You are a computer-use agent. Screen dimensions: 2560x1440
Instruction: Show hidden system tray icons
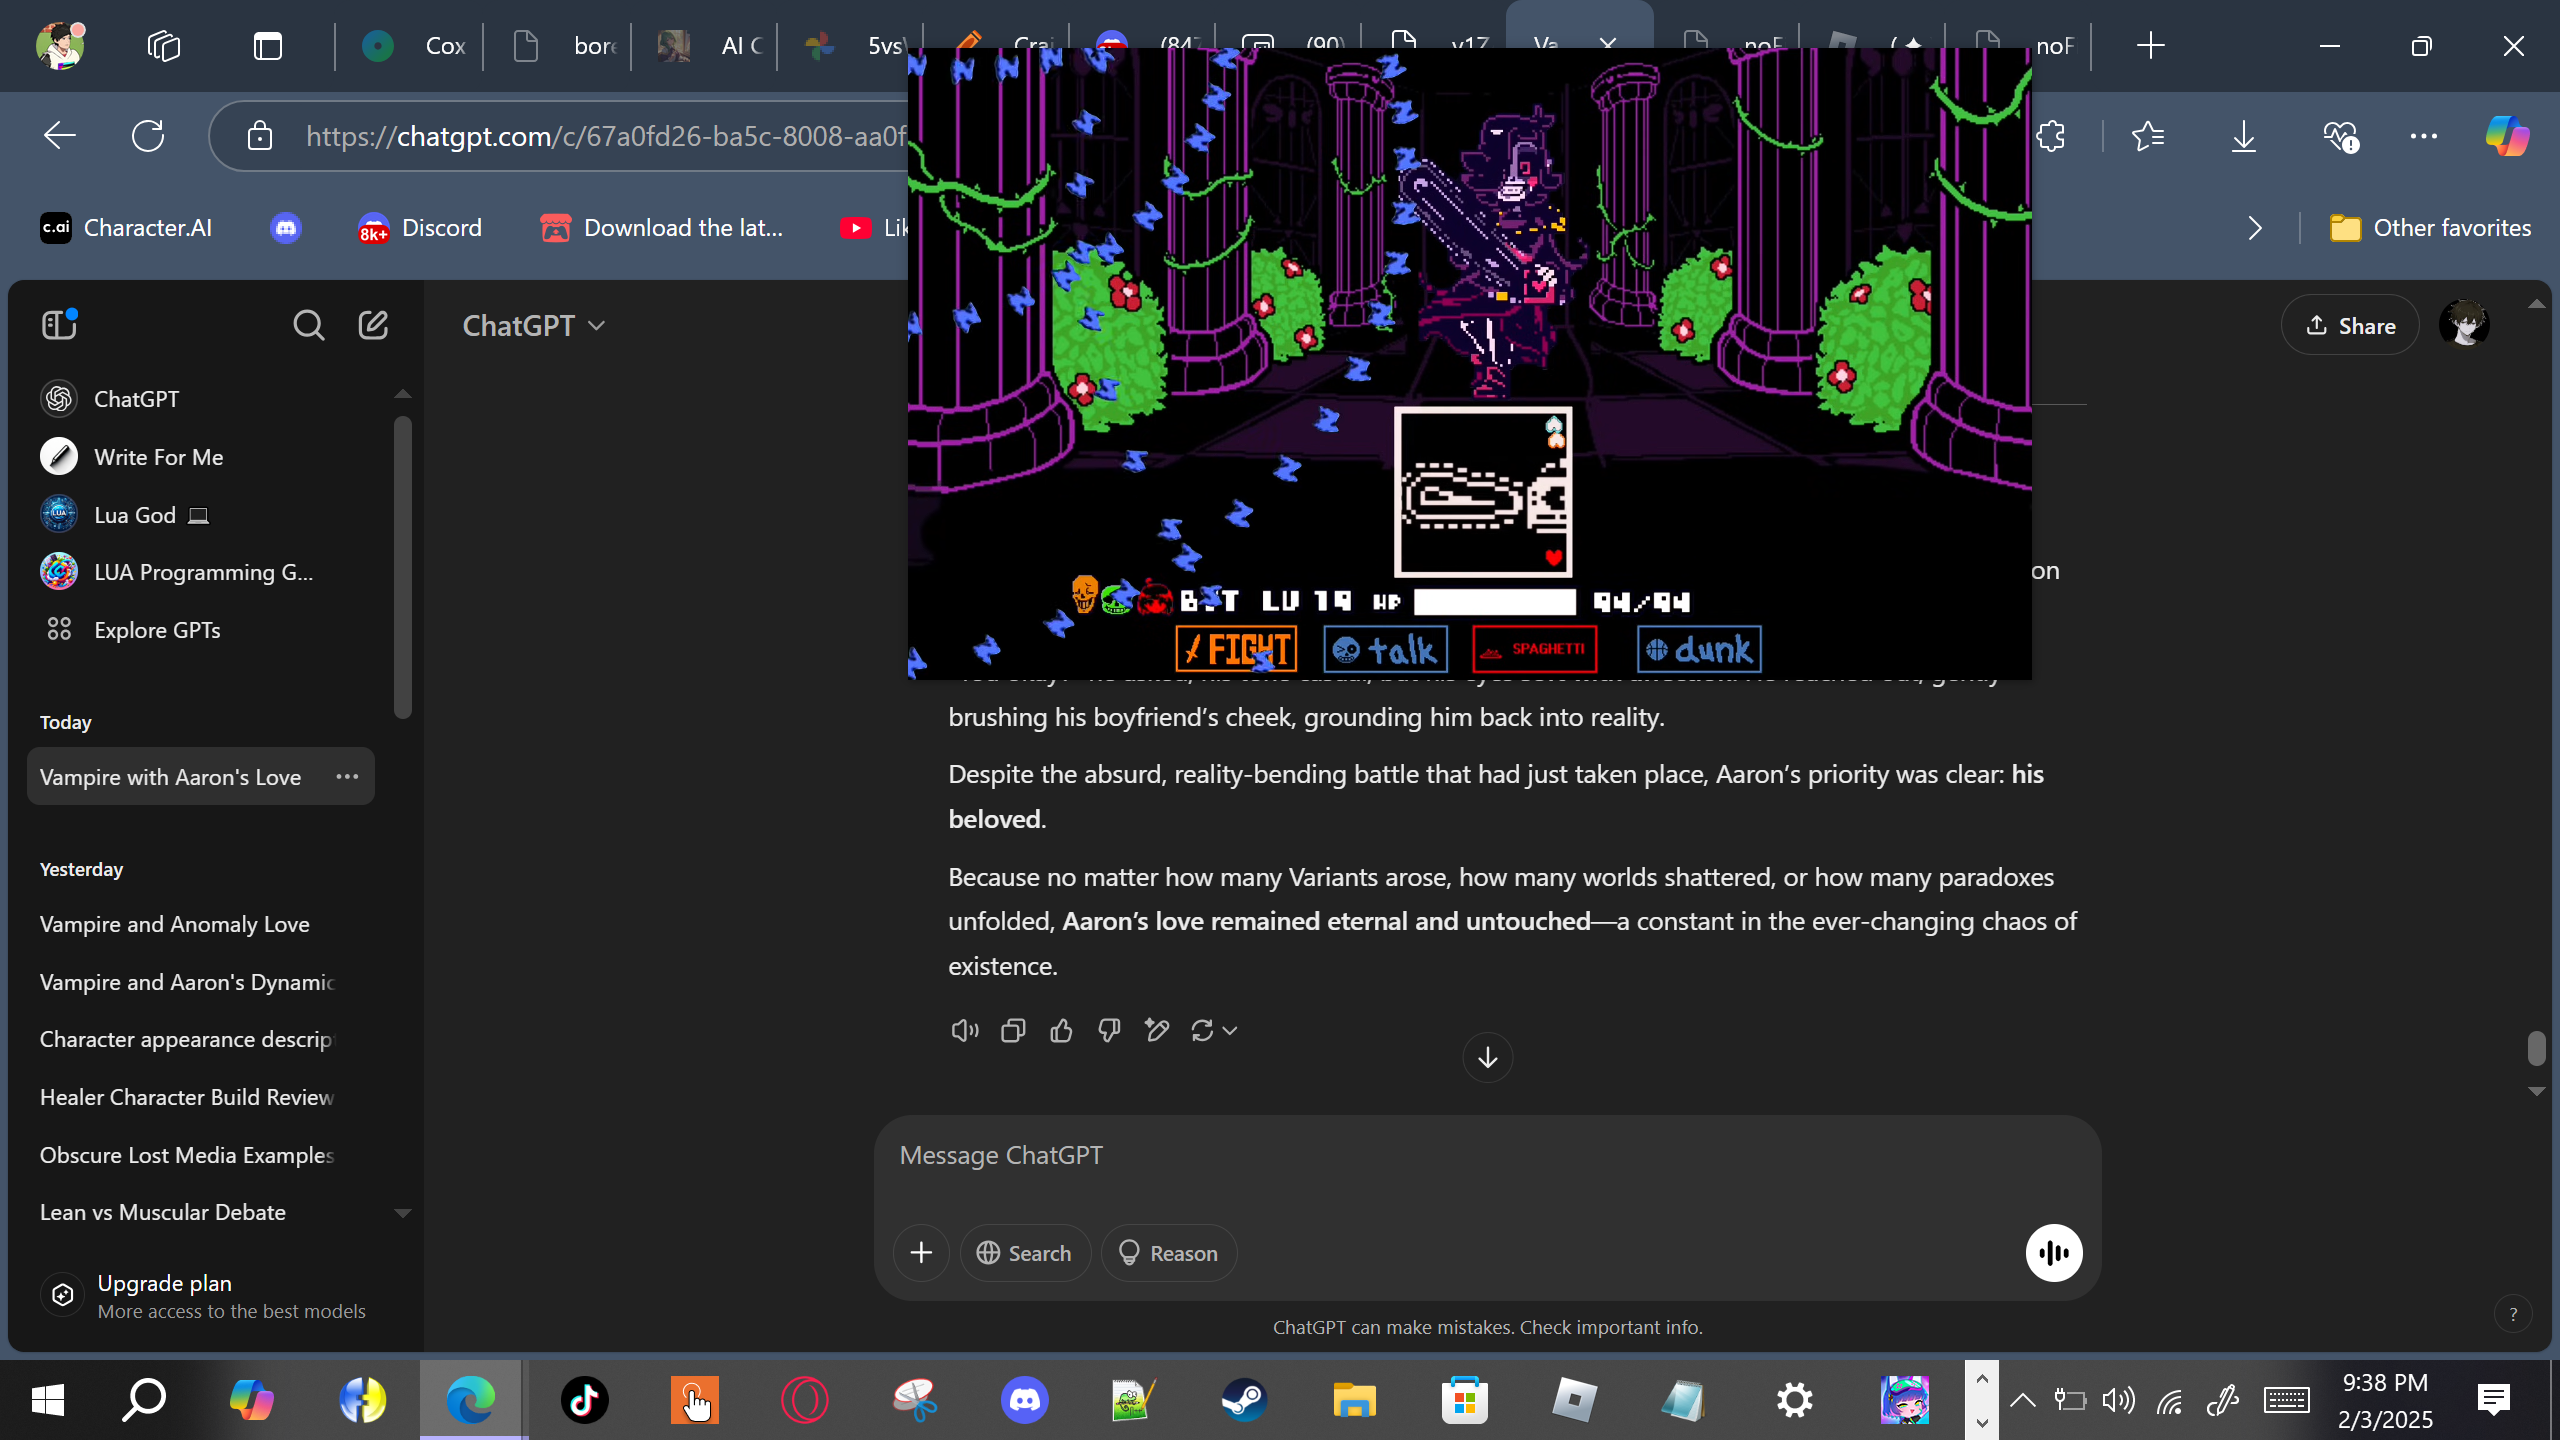click(x=2022, y=1400)
